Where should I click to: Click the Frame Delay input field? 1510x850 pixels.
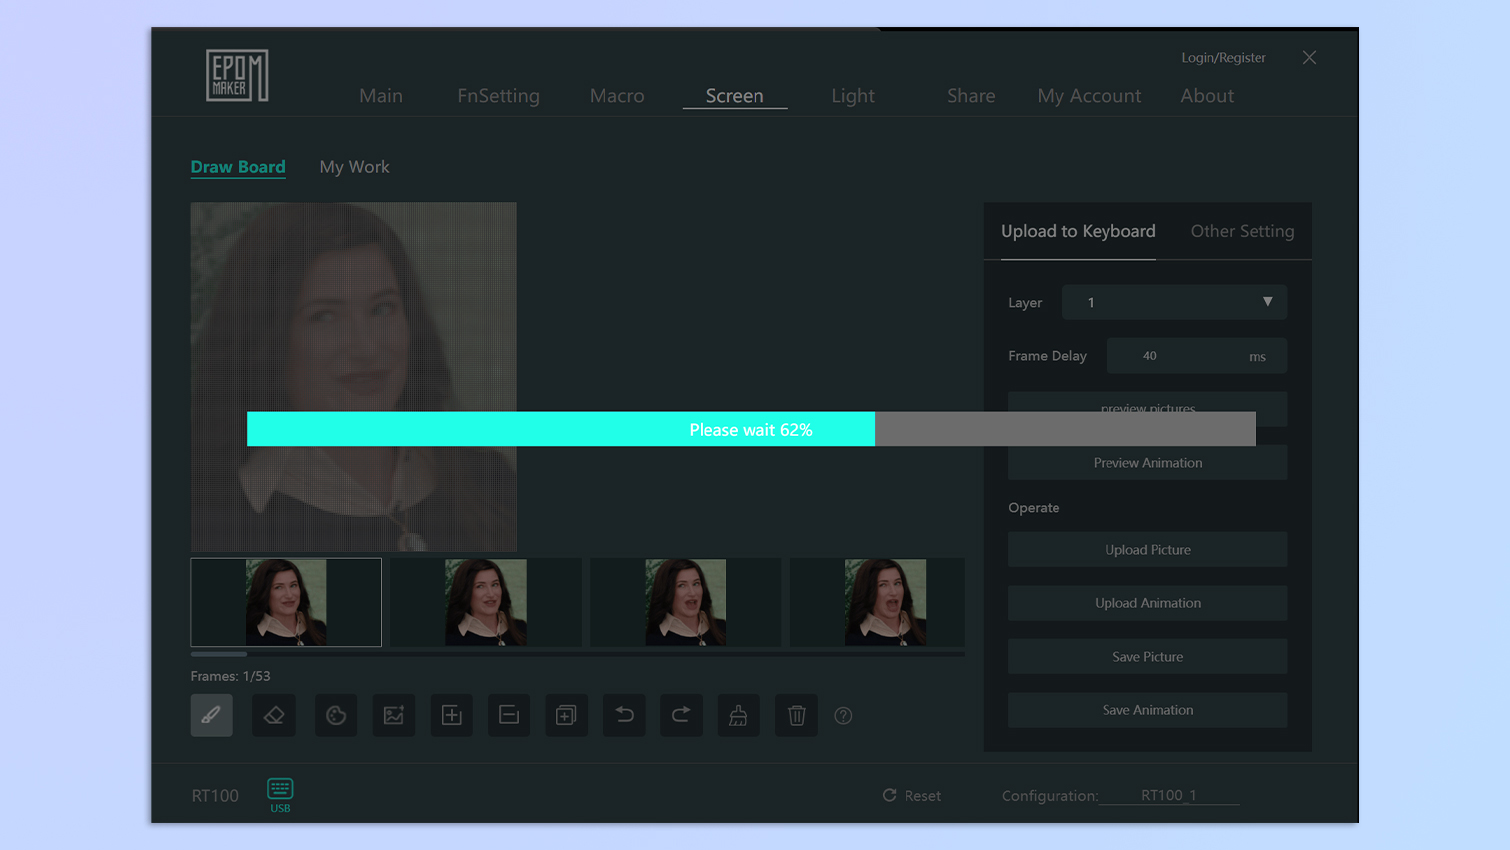click(x=1175, y=356)
